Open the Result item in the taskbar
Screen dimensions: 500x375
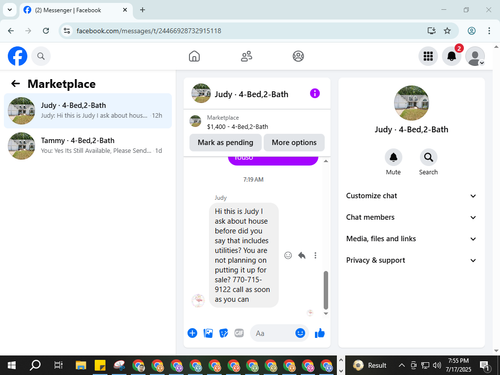tap(370, 365)
